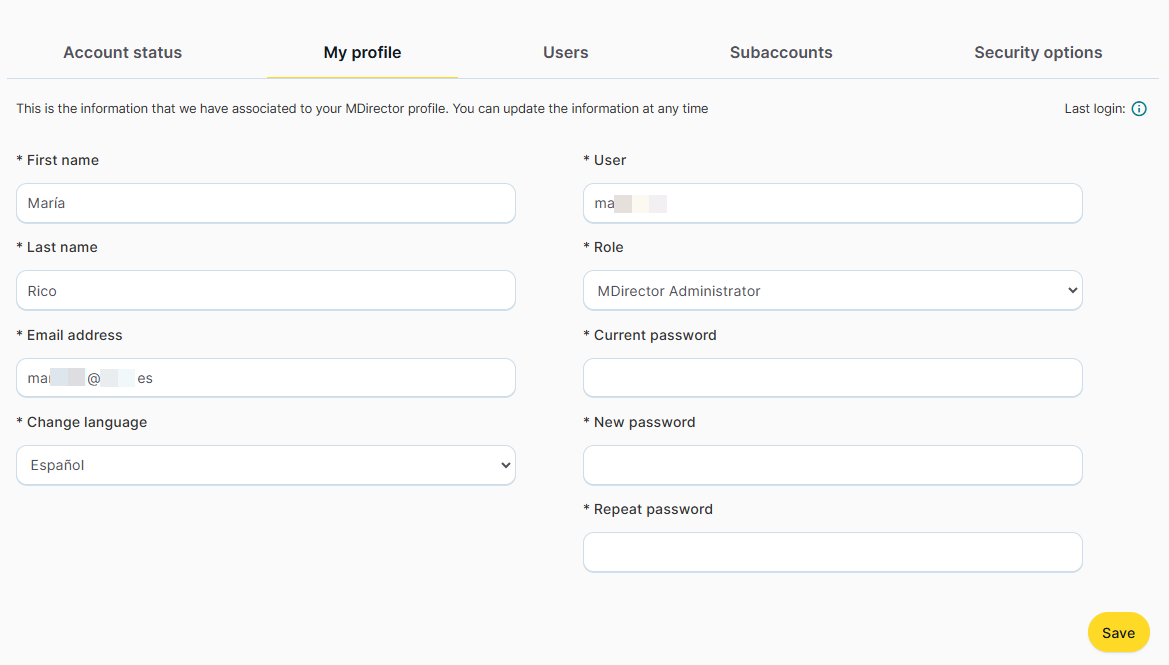The image size is (1169, 665).
Task: Expand the Change language dropdown
Action: 266,465
